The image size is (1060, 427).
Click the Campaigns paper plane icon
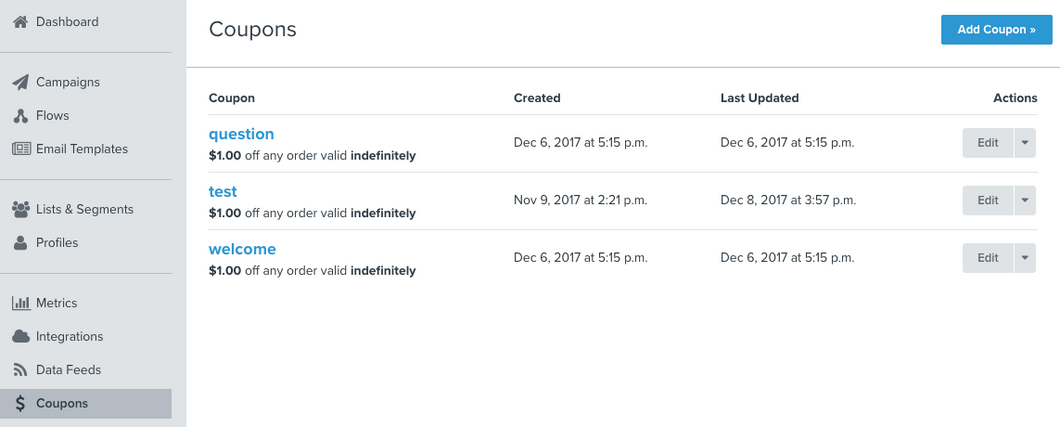[x=20, y=82]
